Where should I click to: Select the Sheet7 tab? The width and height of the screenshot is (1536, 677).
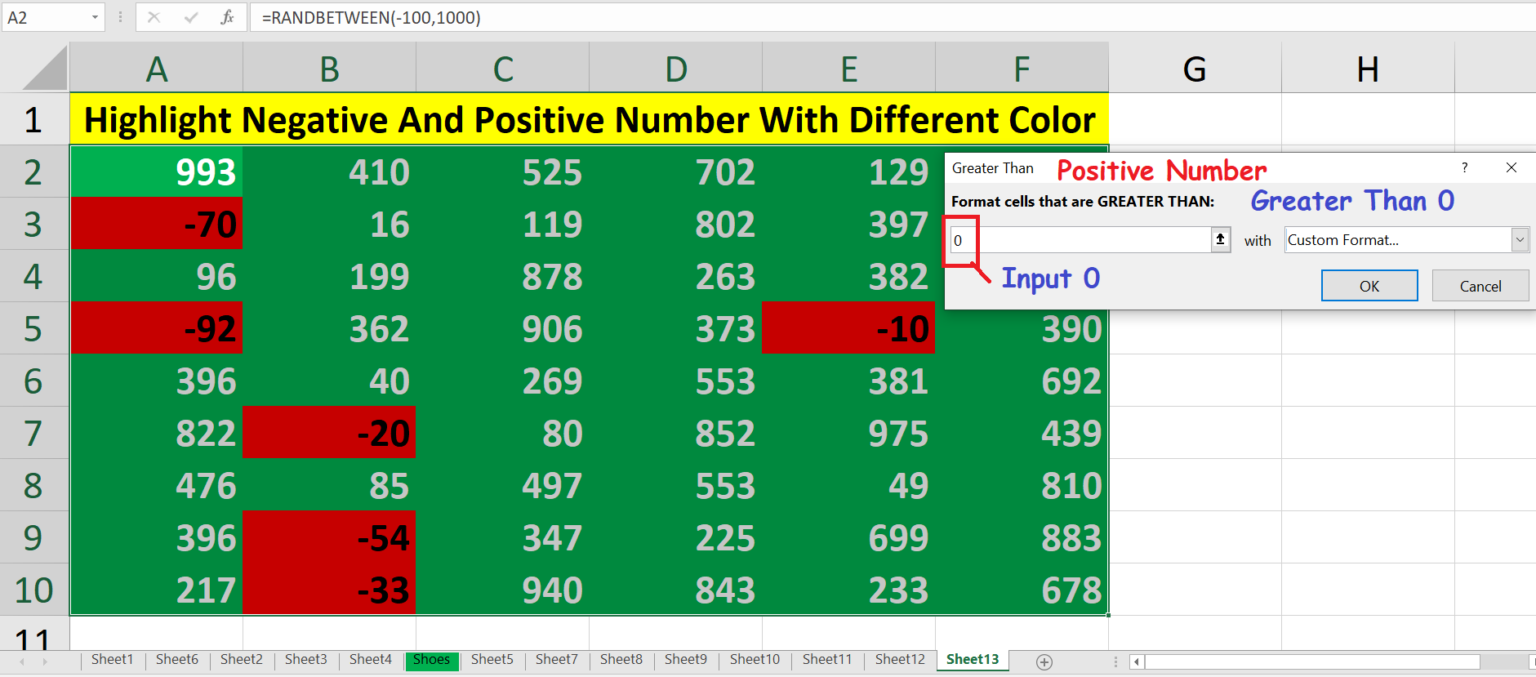556,660
